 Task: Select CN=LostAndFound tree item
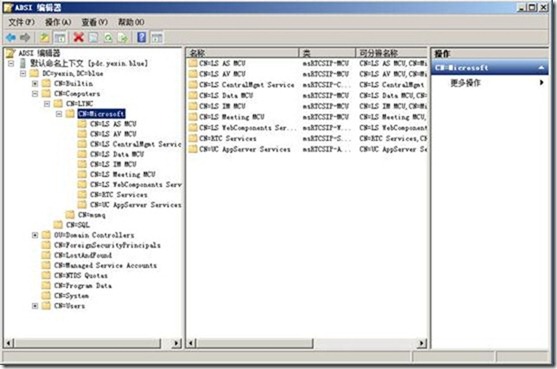[x=82, y=255]
